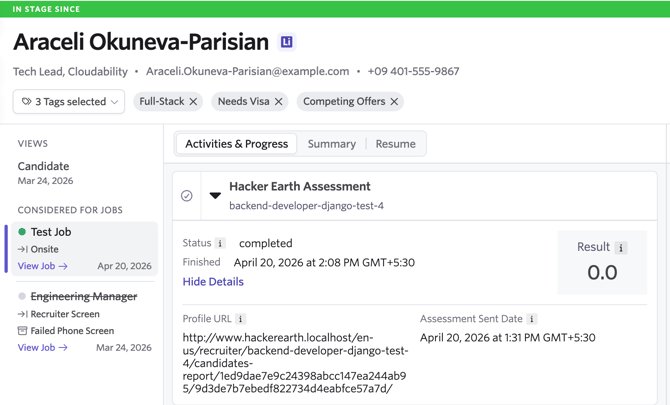
Task: Open View Job link for Test Job
Action: pos(42,266)
